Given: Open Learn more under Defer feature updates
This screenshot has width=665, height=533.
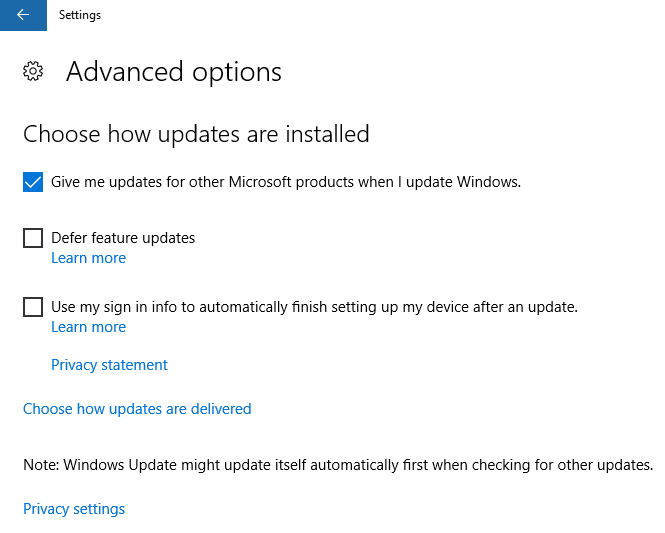Looking at the screenshot, I should click(x=88, y=258).
